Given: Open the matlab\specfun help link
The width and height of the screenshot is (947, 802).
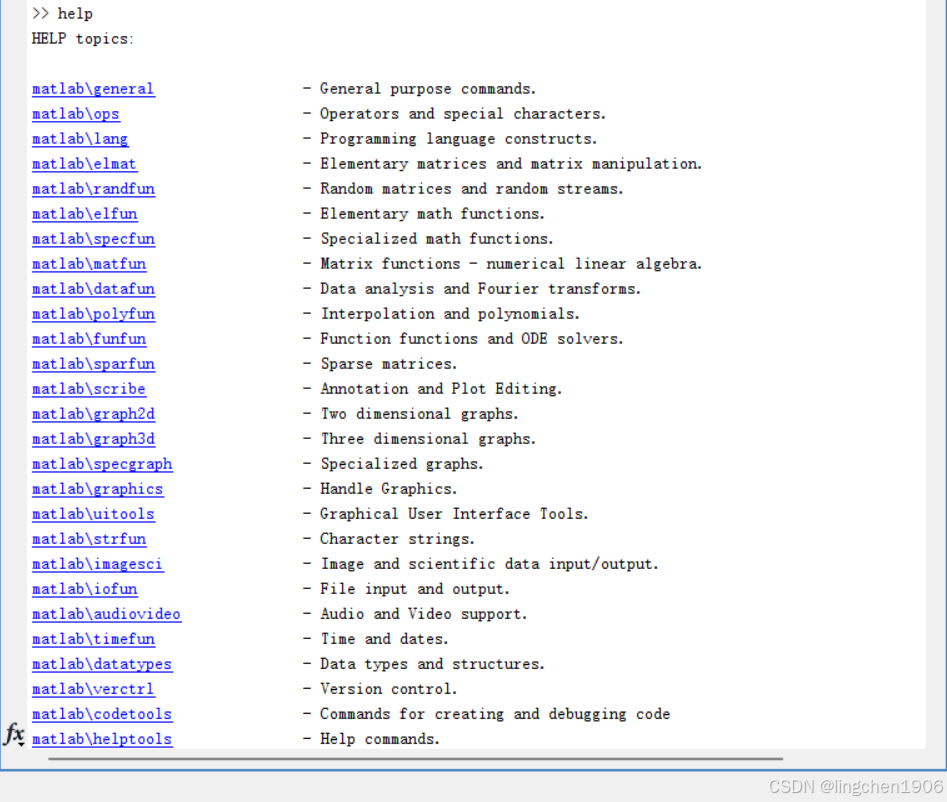Looking at the screenshot, I should pyautogui.click(x=93, y=239).
